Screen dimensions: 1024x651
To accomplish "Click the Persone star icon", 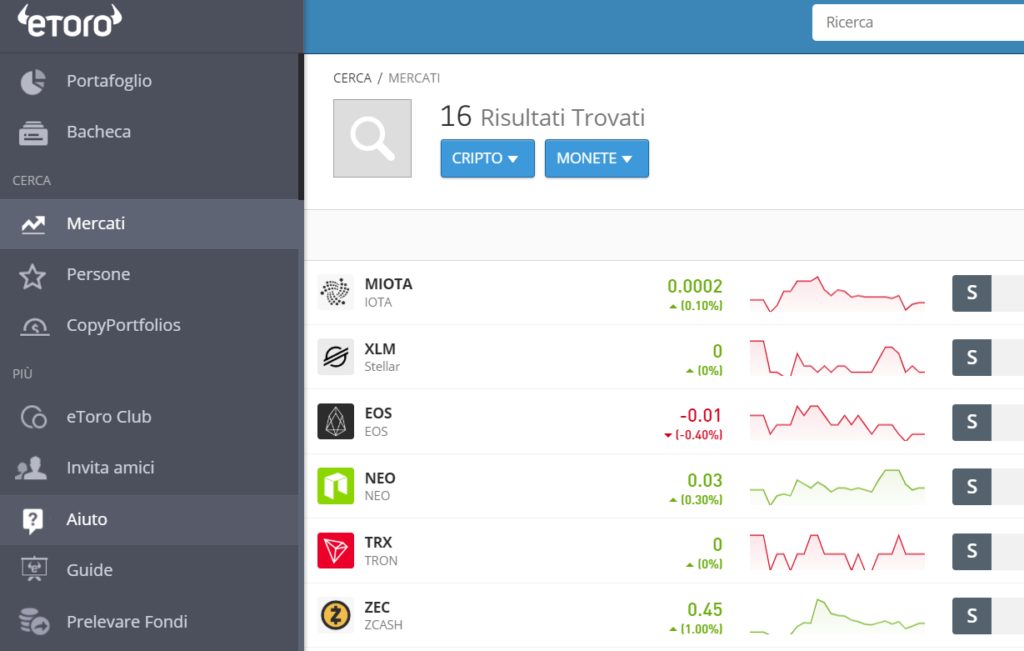I will pos(32,276).
